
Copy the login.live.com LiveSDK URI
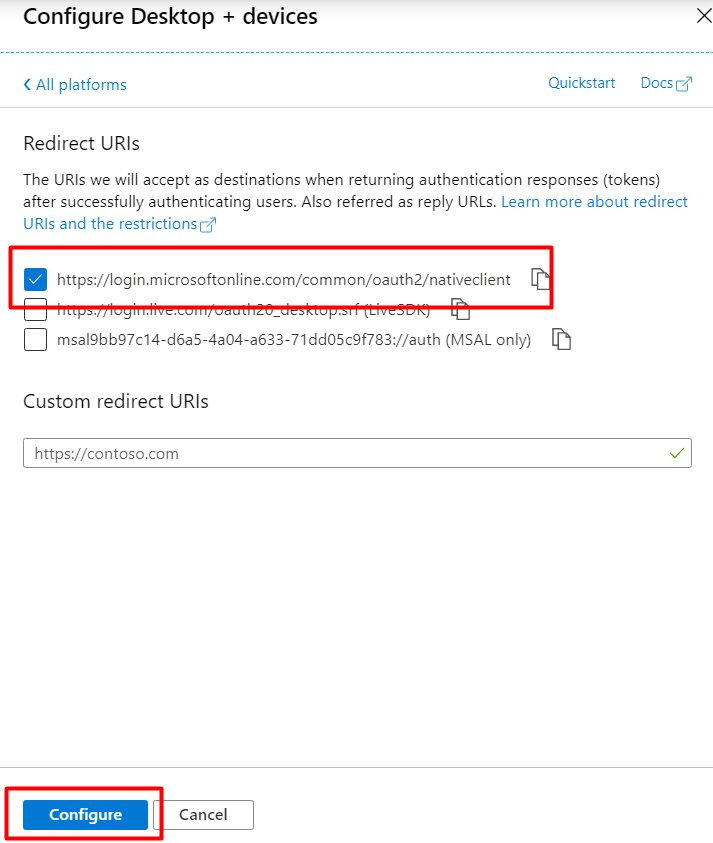460,309
